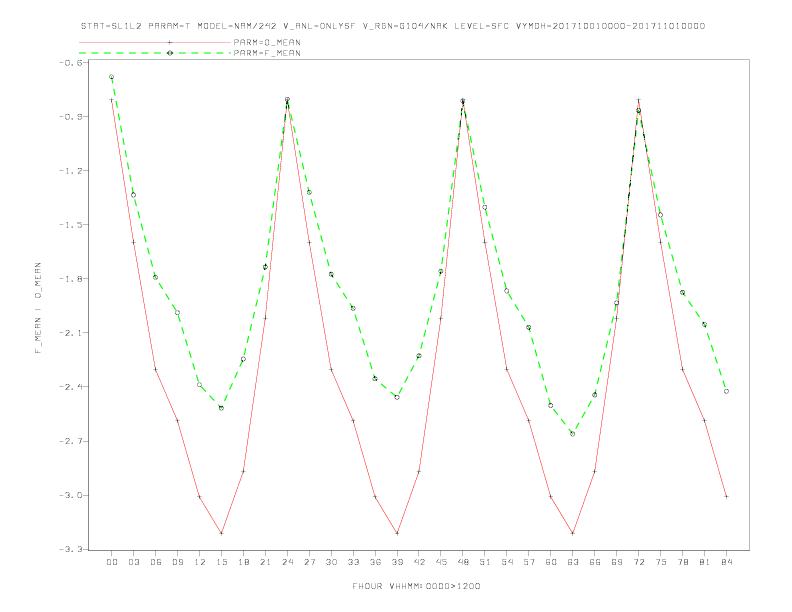Click the 15 forecast hour tick label
792x612 pixels.
click(221, 562)
